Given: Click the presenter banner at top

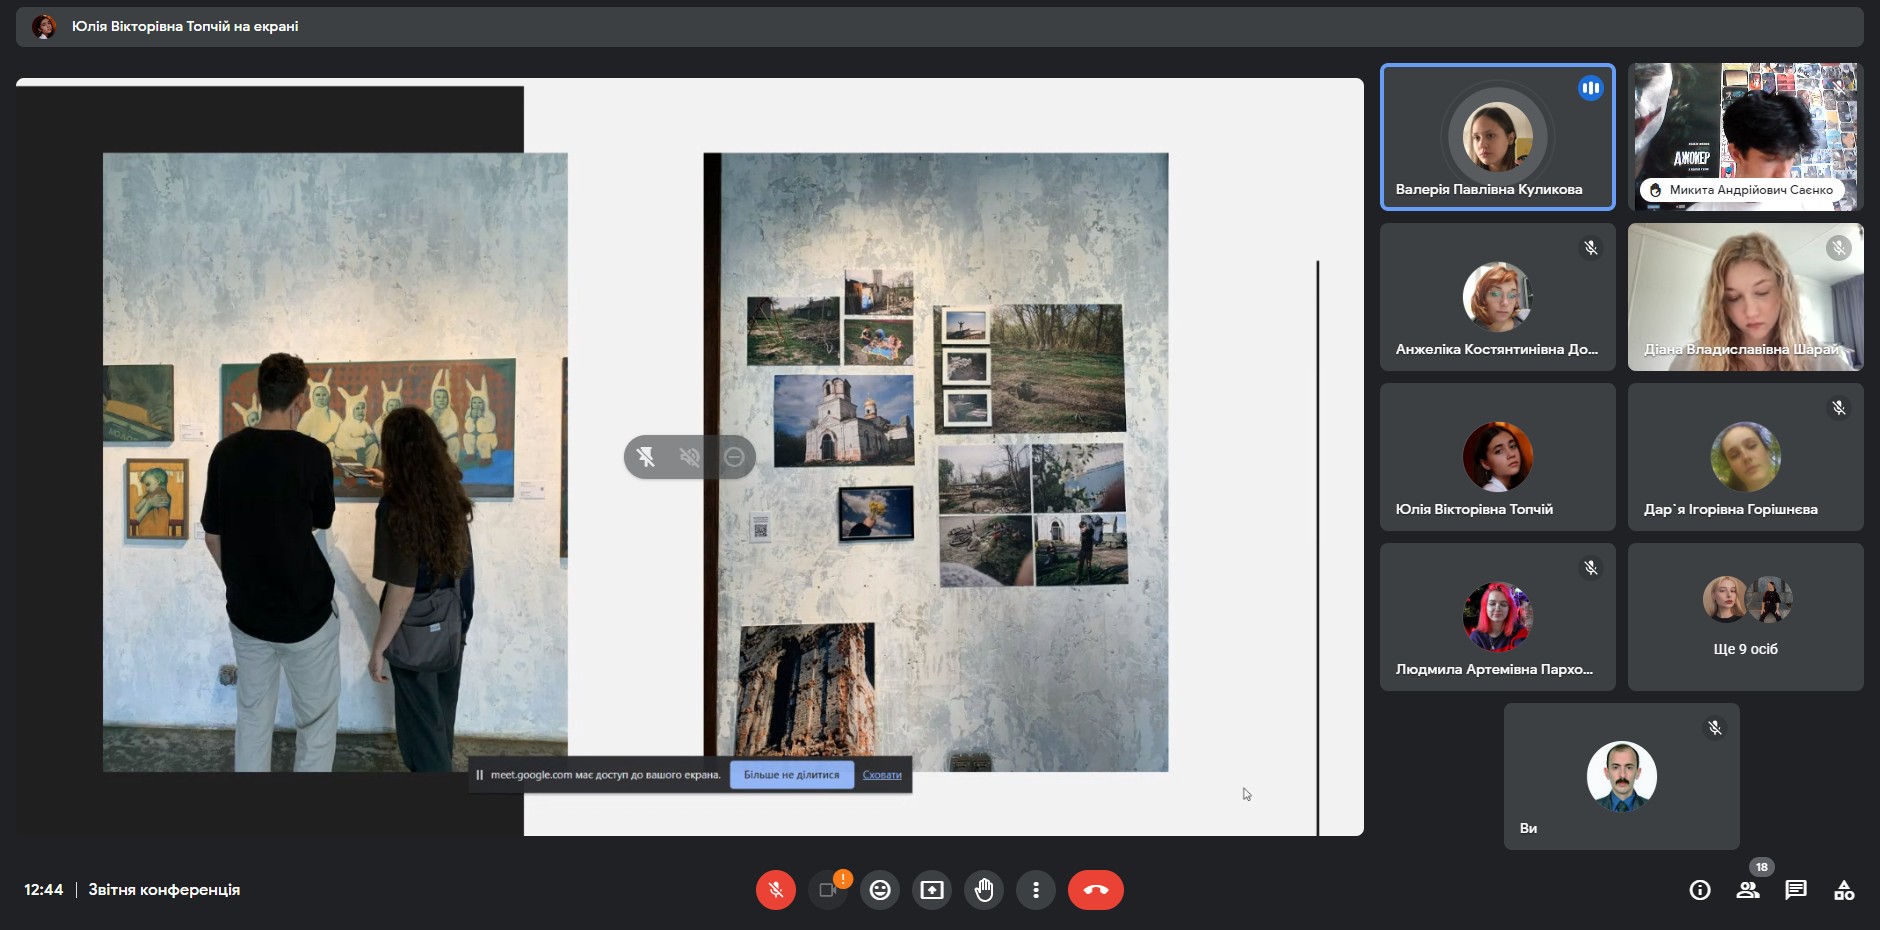Looking at the screenshot, I should 185,27.
